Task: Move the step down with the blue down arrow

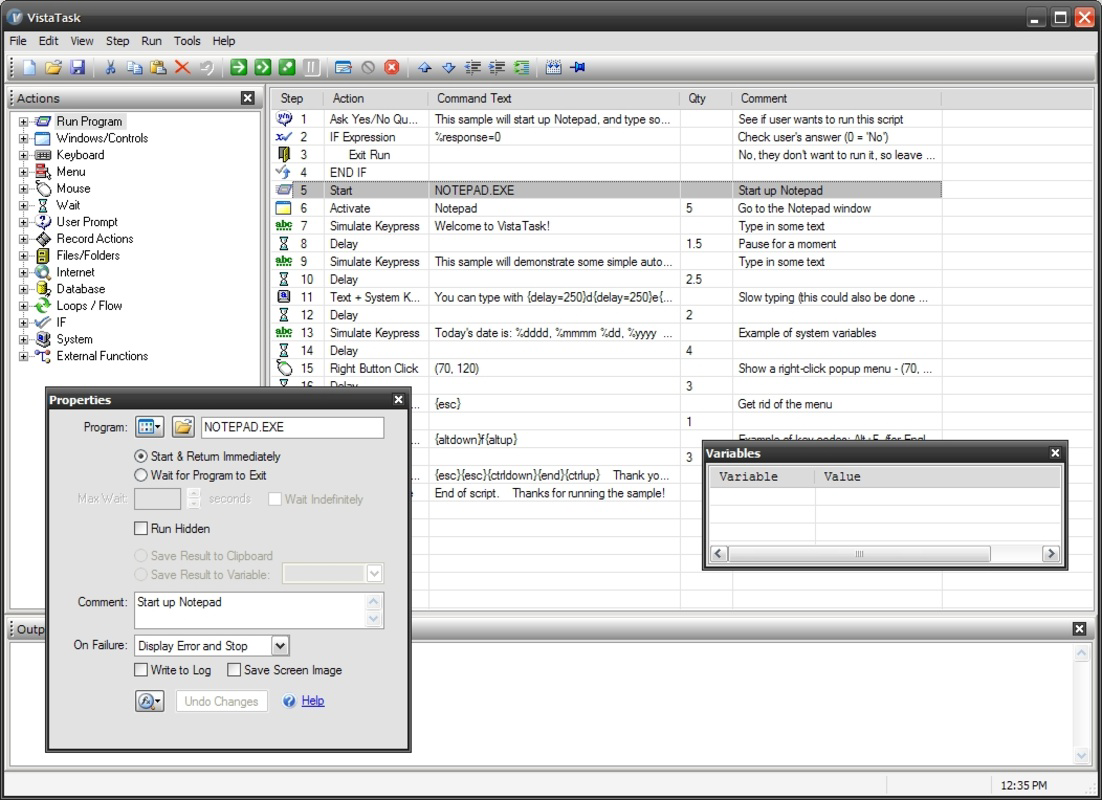Action: pyautogui.click(x=448, y=67)
